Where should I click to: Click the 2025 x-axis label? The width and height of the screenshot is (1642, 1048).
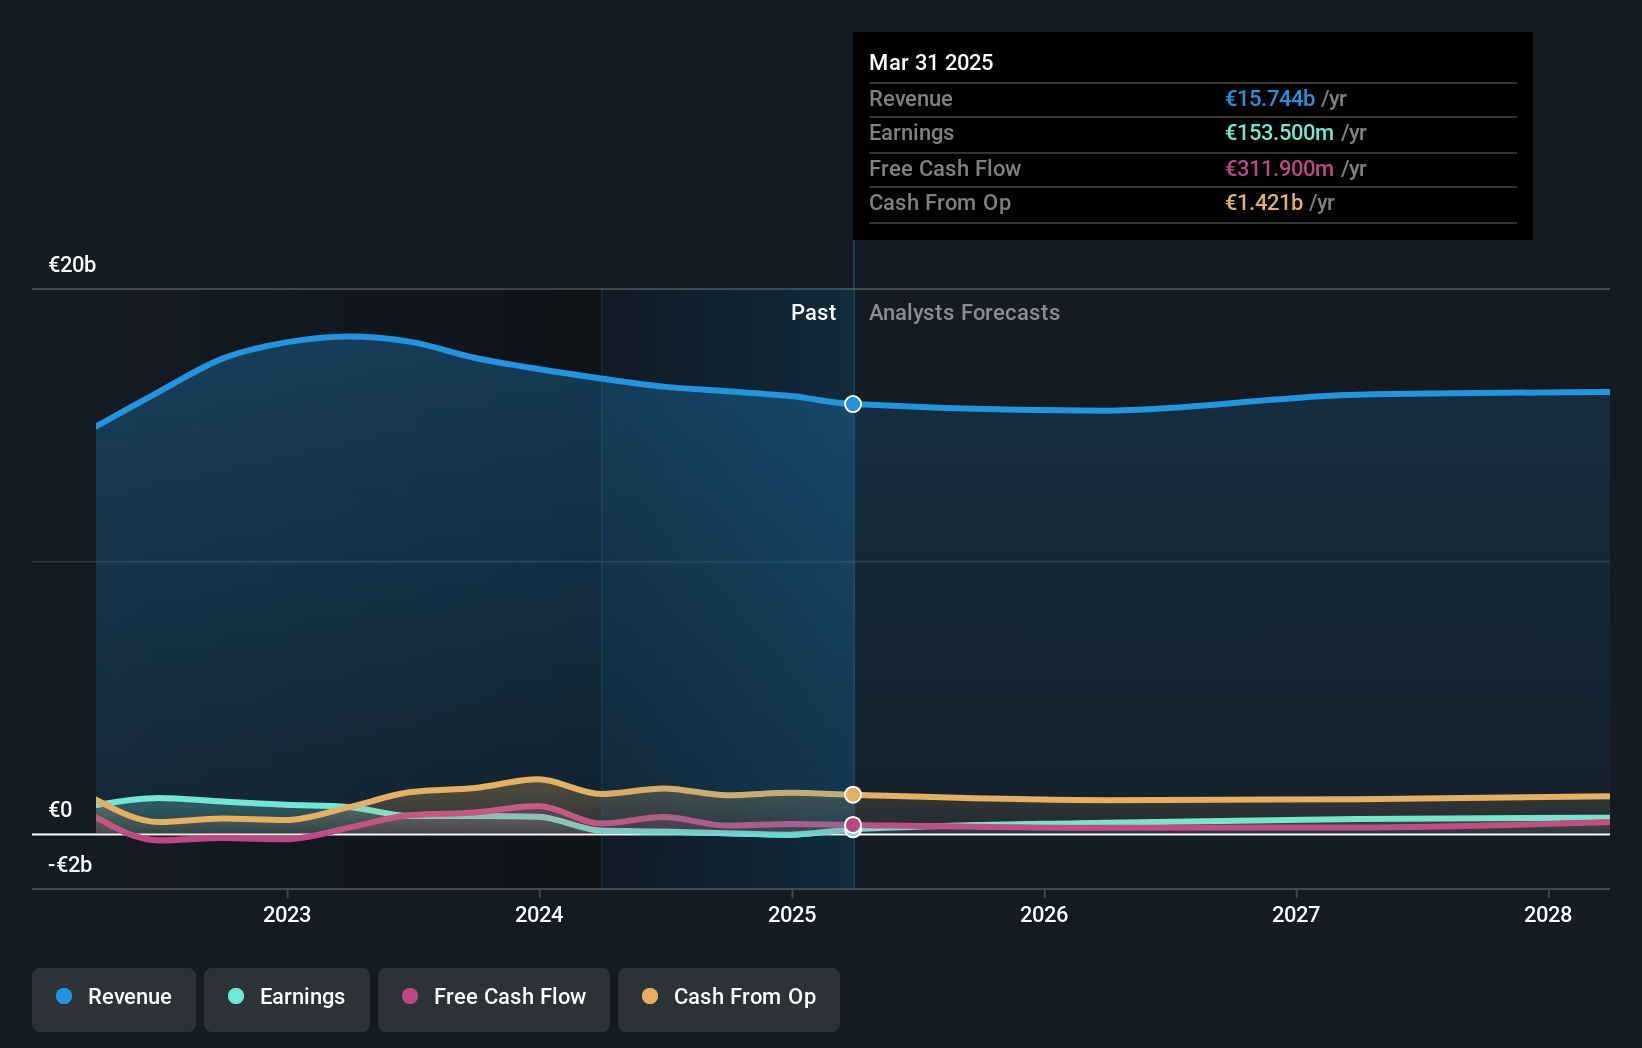click(792, 914)
